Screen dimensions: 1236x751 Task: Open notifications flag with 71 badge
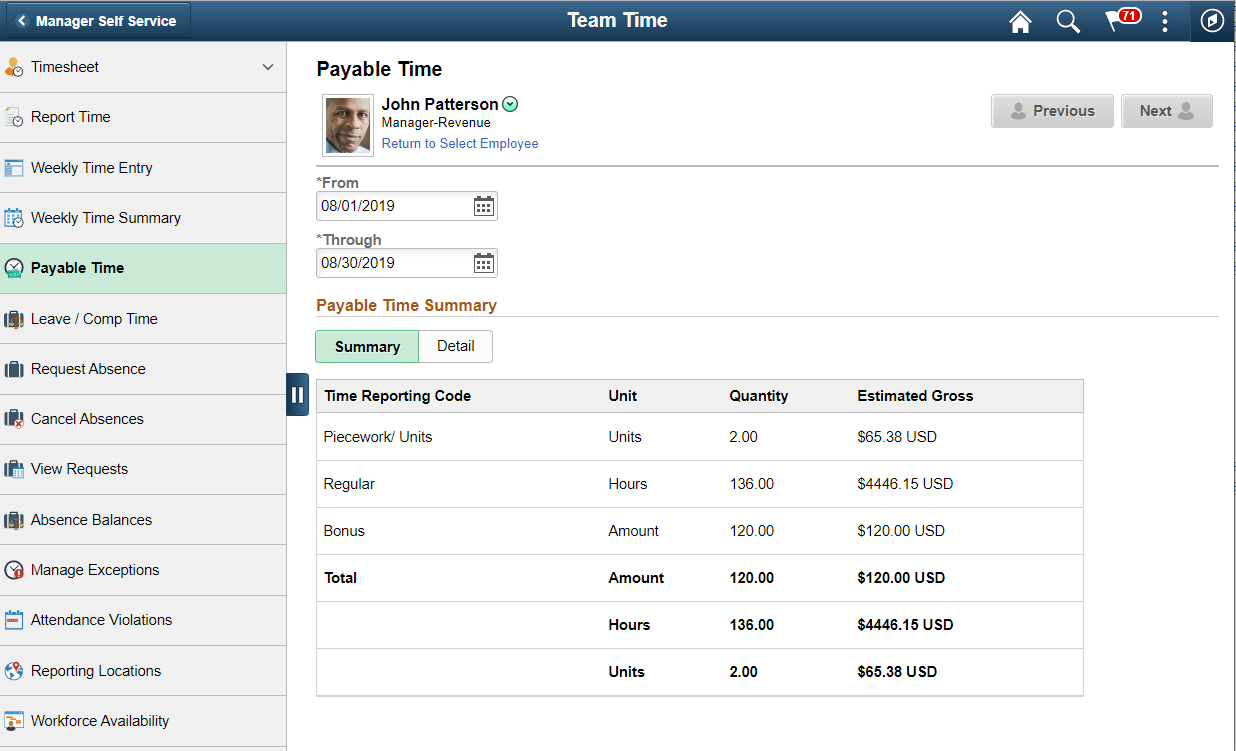(x=1121, y=21)
